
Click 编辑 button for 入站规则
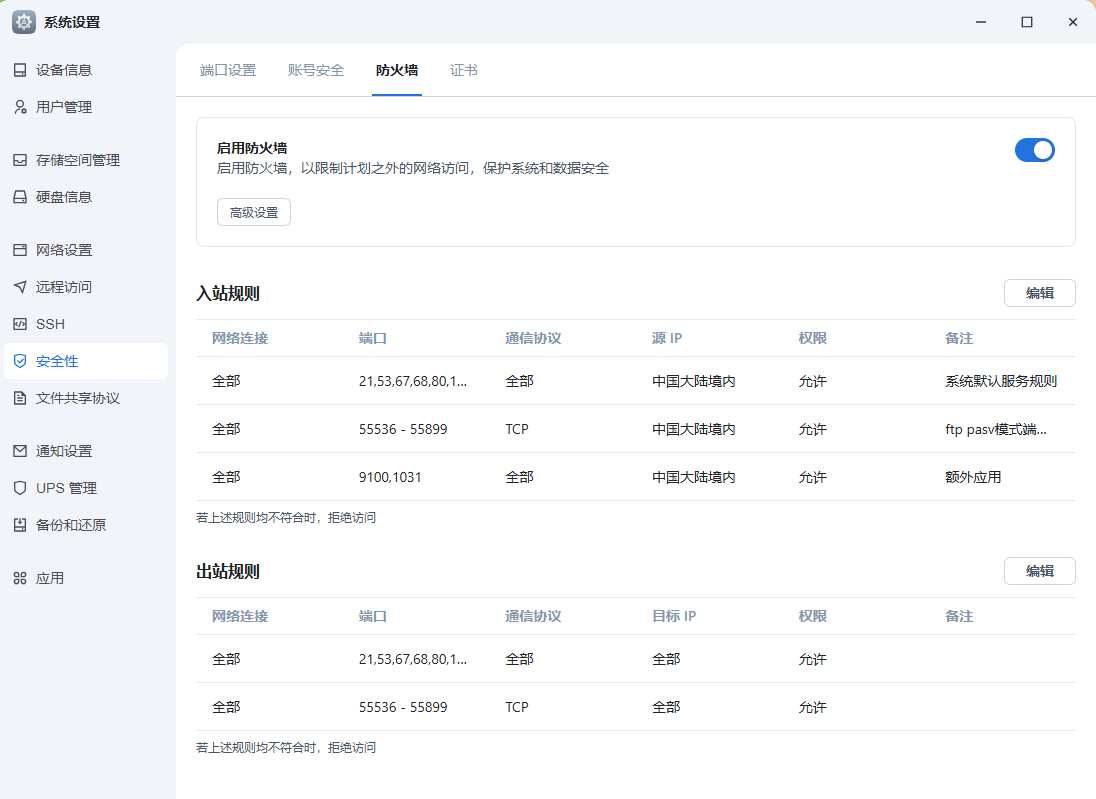[1039, 293]
